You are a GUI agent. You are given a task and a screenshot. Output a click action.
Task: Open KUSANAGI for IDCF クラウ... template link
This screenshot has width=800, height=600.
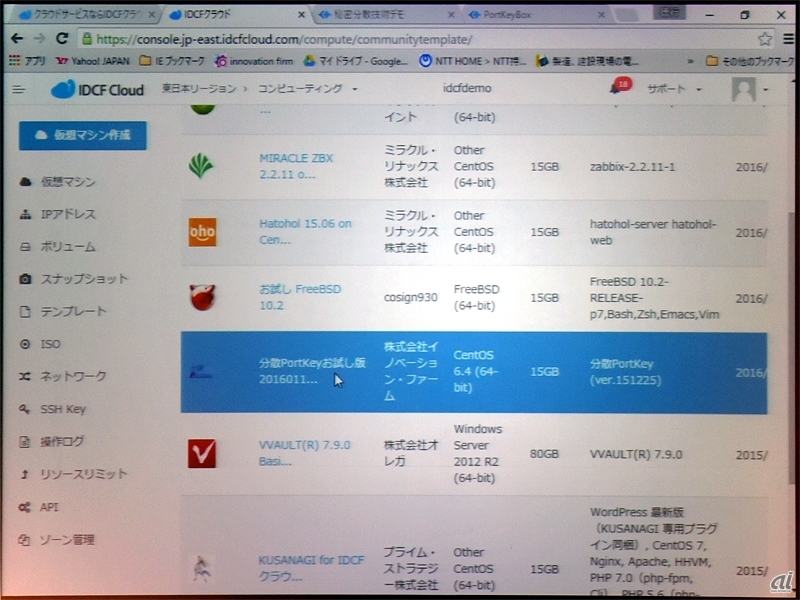coord(311,568)
